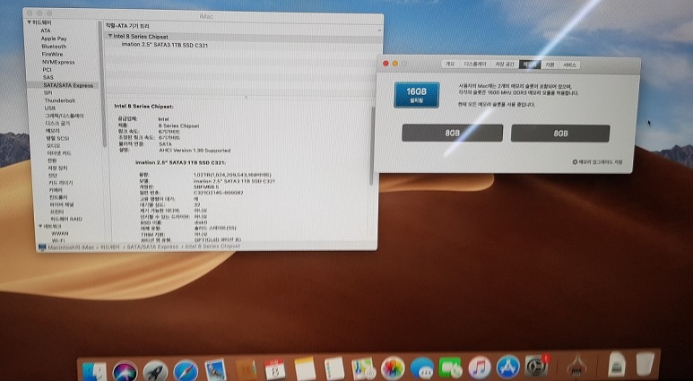
Task: Click the first 8GB memory slot
Action: 452,133
